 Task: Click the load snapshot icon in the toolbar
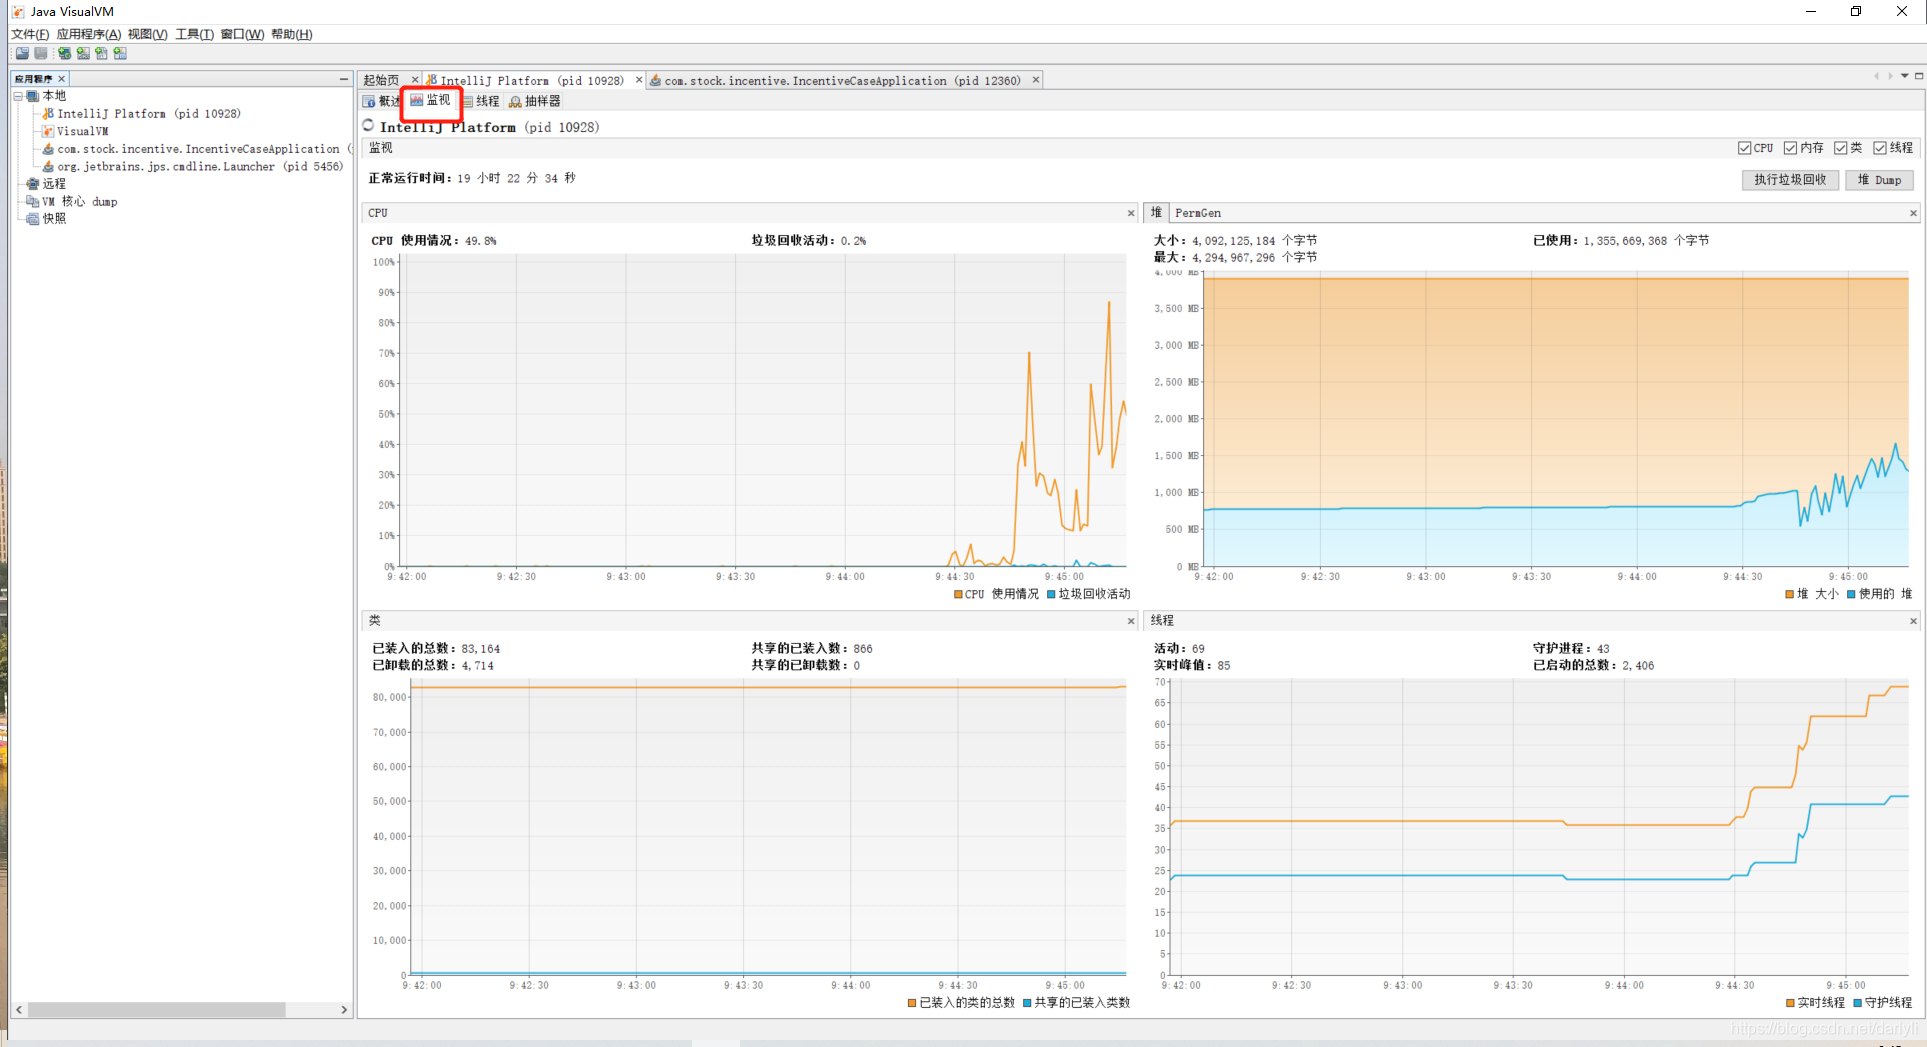[x=22, y=53]
